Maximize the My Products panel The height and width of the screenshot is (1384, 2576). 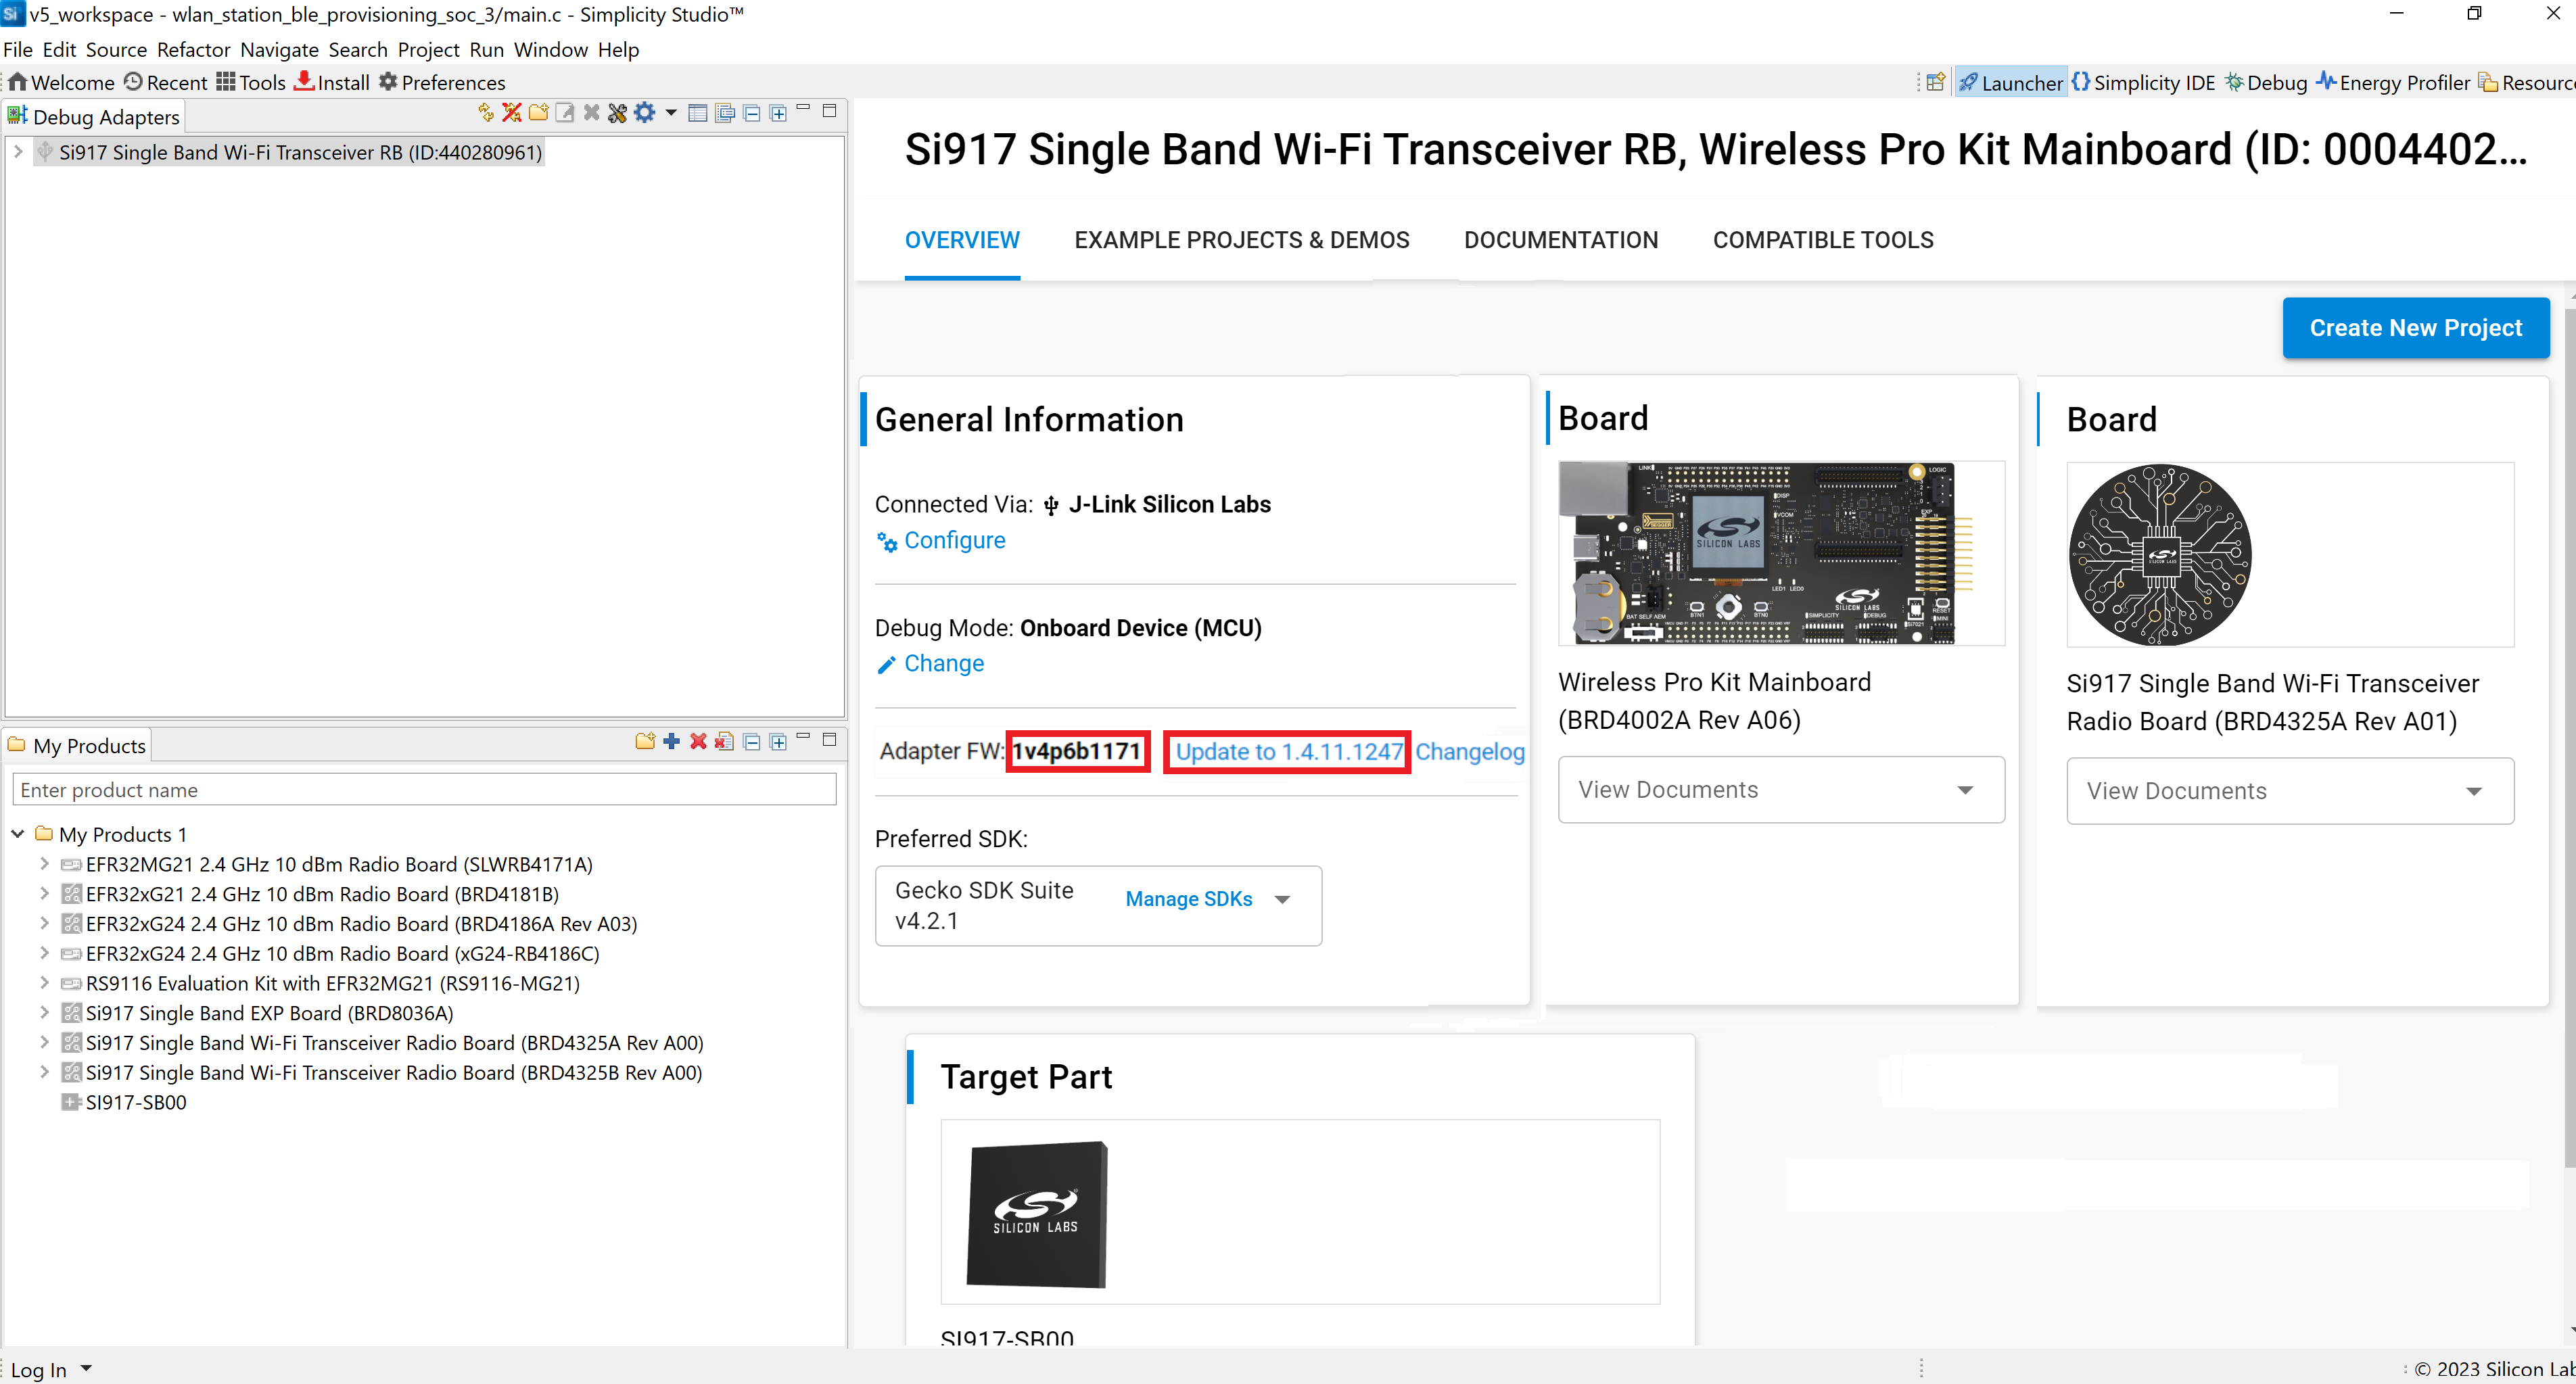point(829,739)
